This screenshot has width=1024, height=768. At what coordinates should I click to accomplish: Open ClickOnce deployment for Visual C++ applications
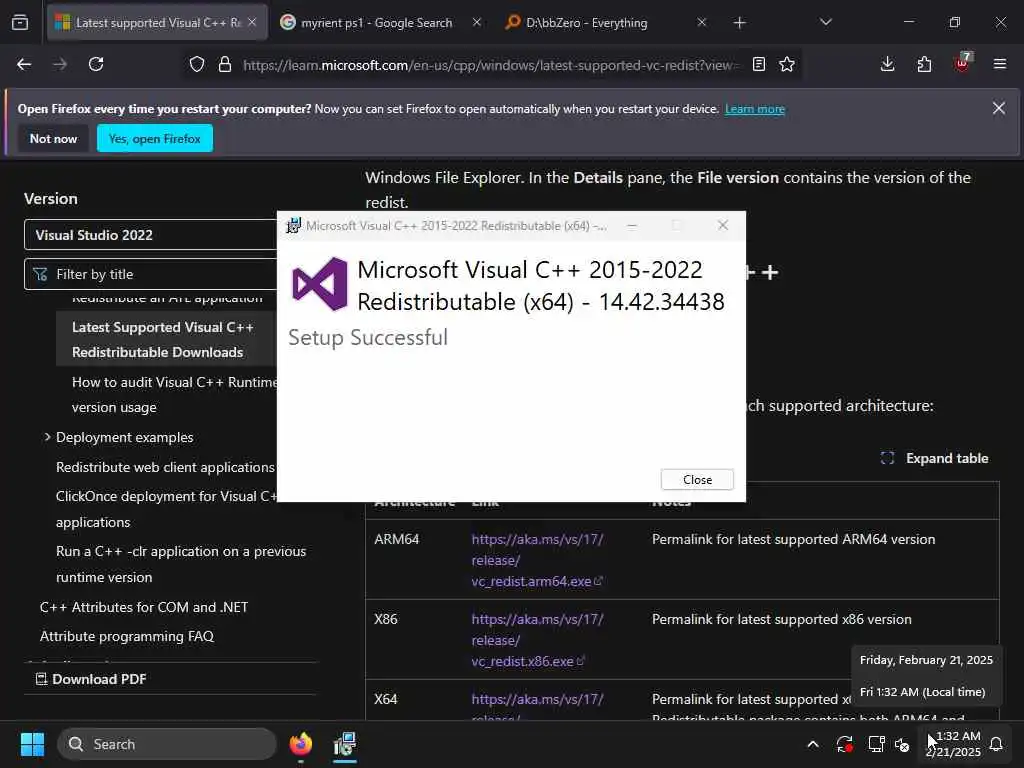167,509
